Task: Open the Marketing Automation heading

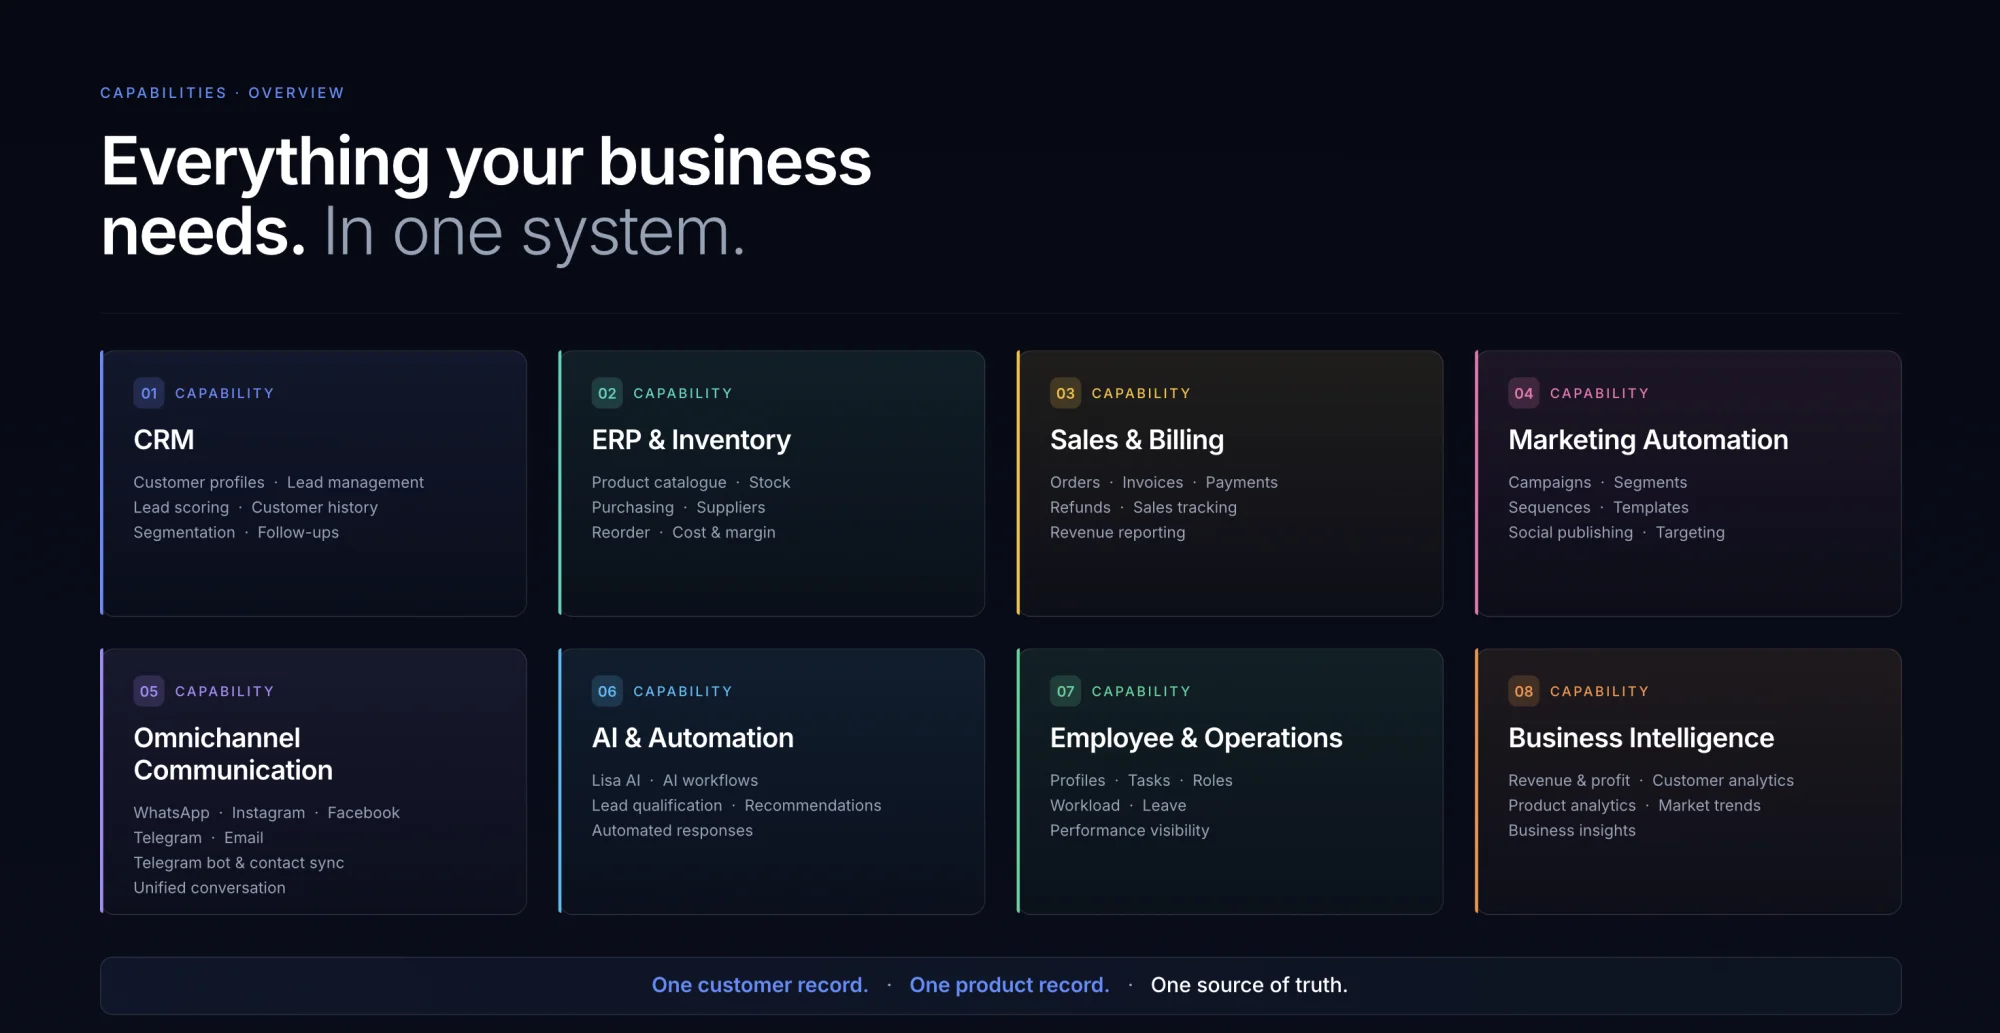Action: point(1648,440)
